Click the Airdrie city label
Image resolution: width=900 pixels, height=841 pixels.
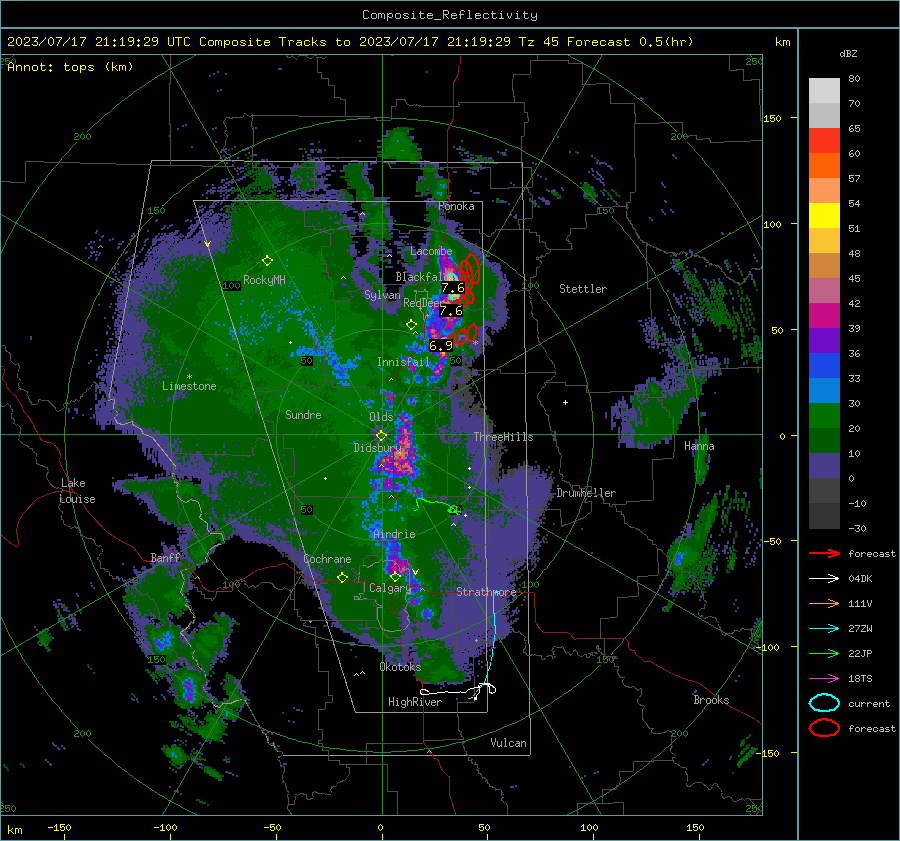tap(394, 534)
